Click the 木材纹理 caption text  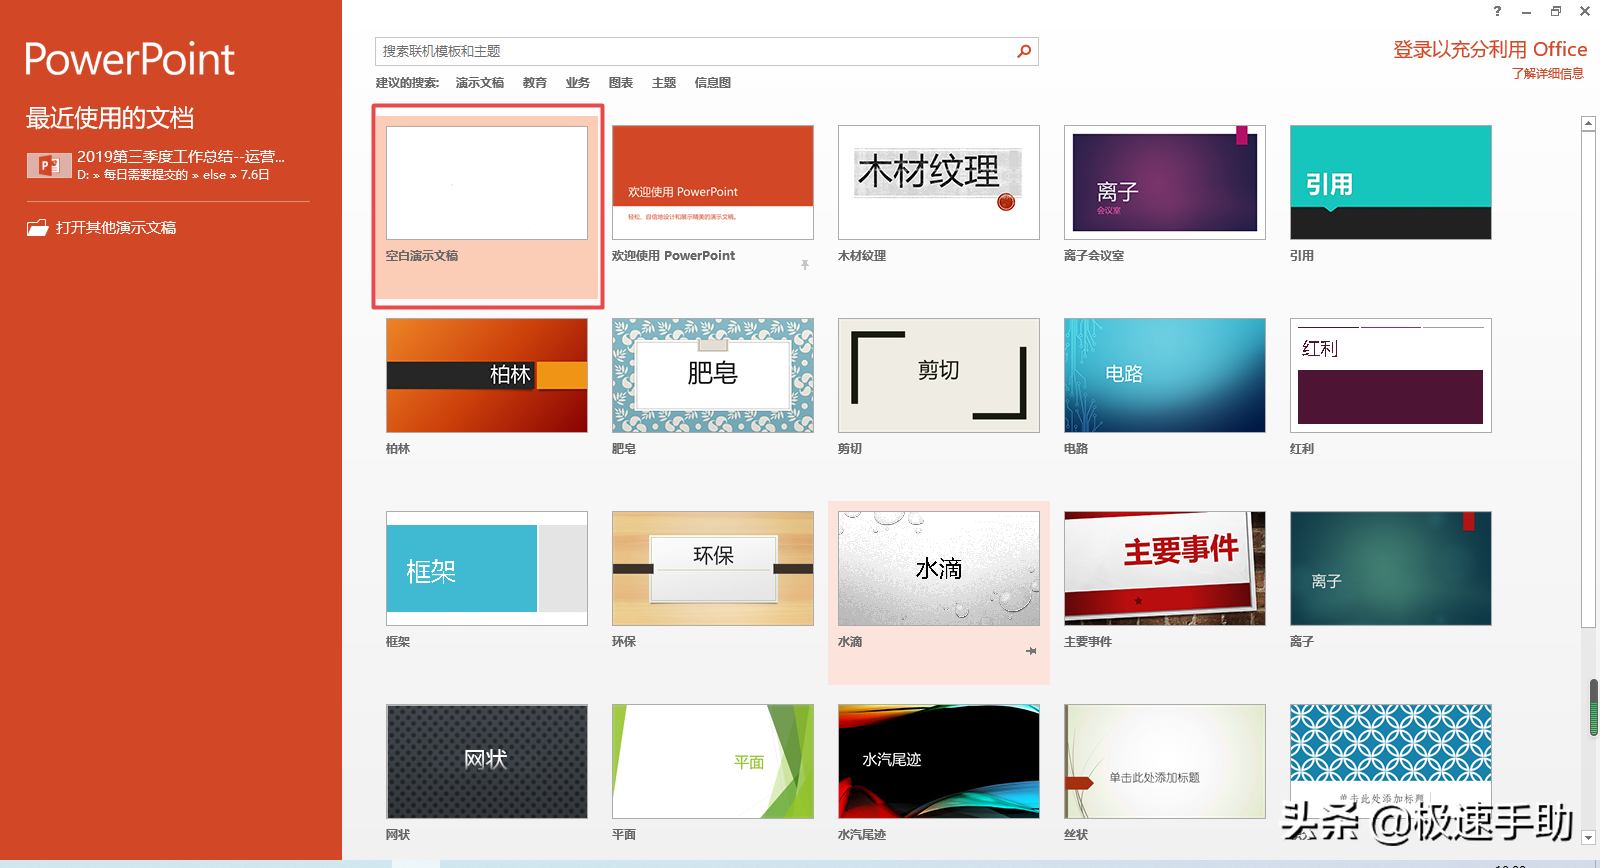[x=862, y=256]
